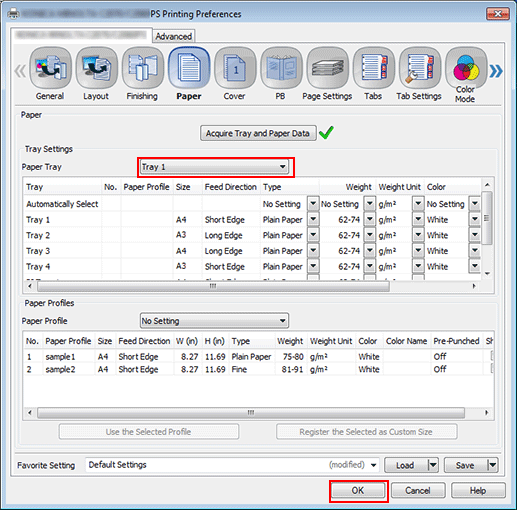The width and height of the screenshot is (517, 510).
Task: Open the Page Settings icon
Action: coord(327,68)
